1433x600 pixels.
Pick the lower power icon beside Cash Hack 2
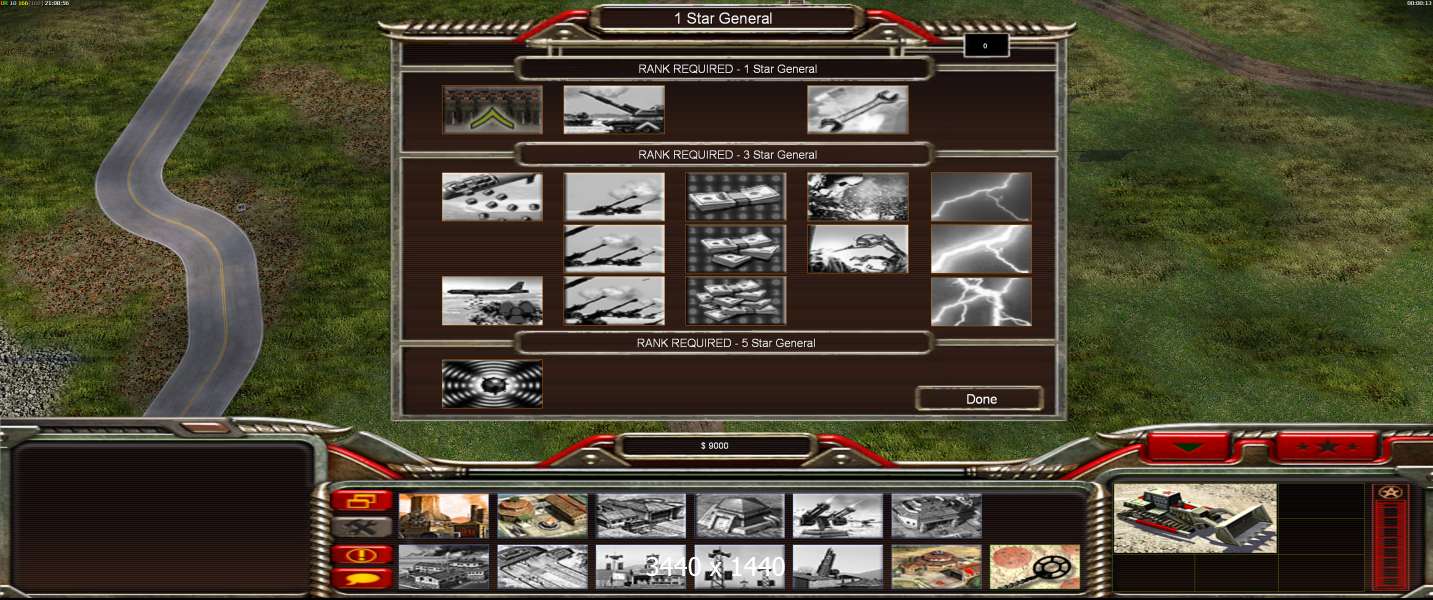pos(858,249)
